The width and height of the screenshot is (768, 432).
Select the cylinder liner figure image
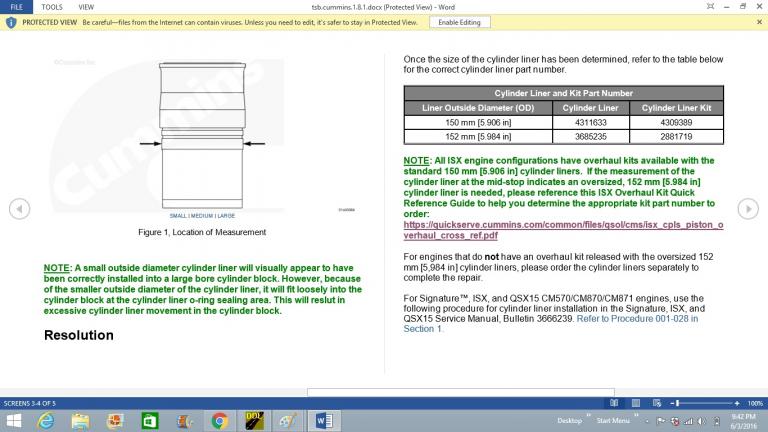tap(202, 136)
